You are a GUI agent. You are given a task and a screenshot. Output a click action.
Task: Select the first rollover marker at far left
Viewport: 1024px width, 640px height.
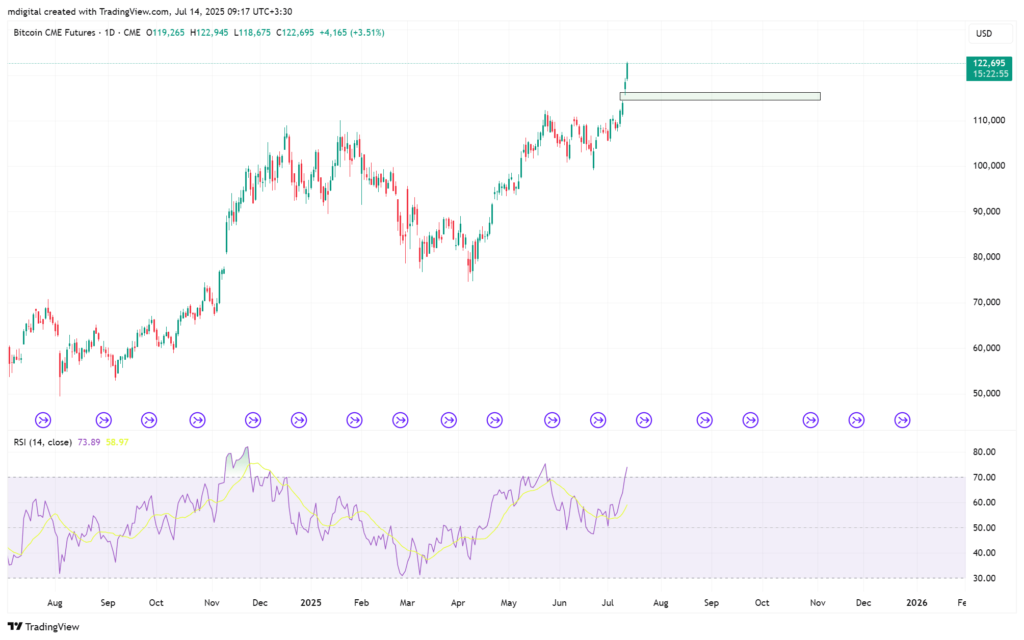point(43,420)
